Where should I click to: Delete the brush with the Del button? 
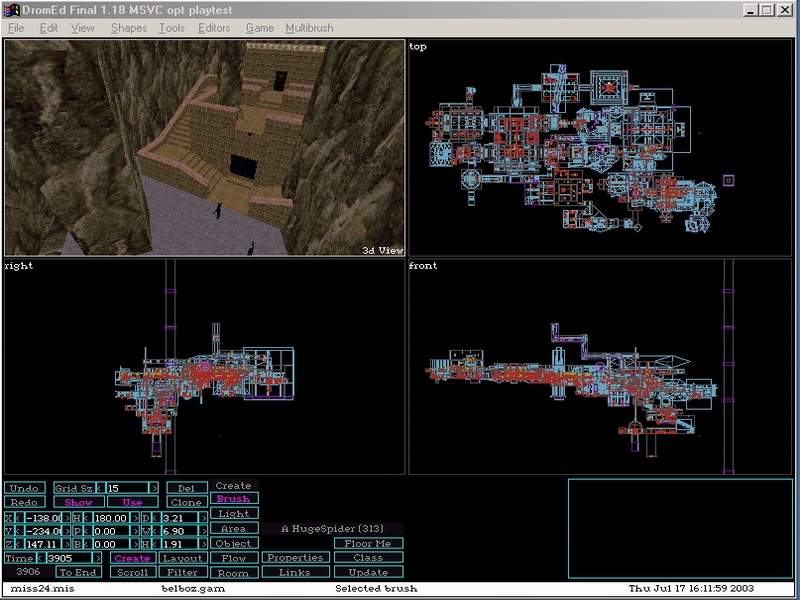click(187, 488)
